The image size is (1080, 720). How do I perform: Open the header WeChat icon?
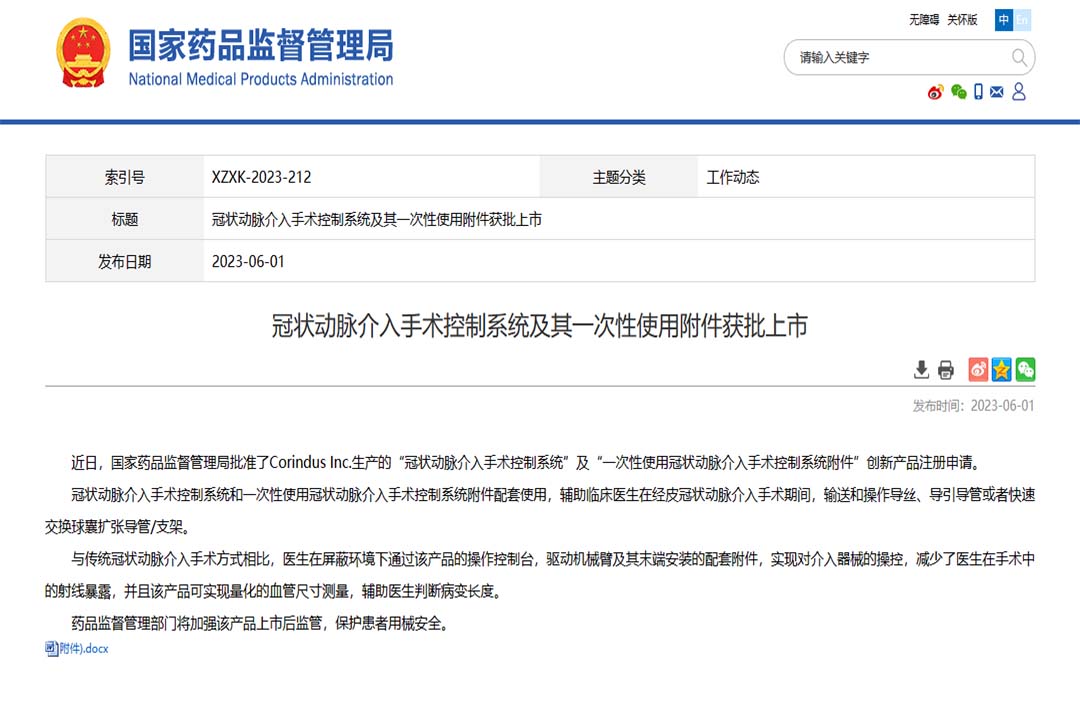point(958,92)
